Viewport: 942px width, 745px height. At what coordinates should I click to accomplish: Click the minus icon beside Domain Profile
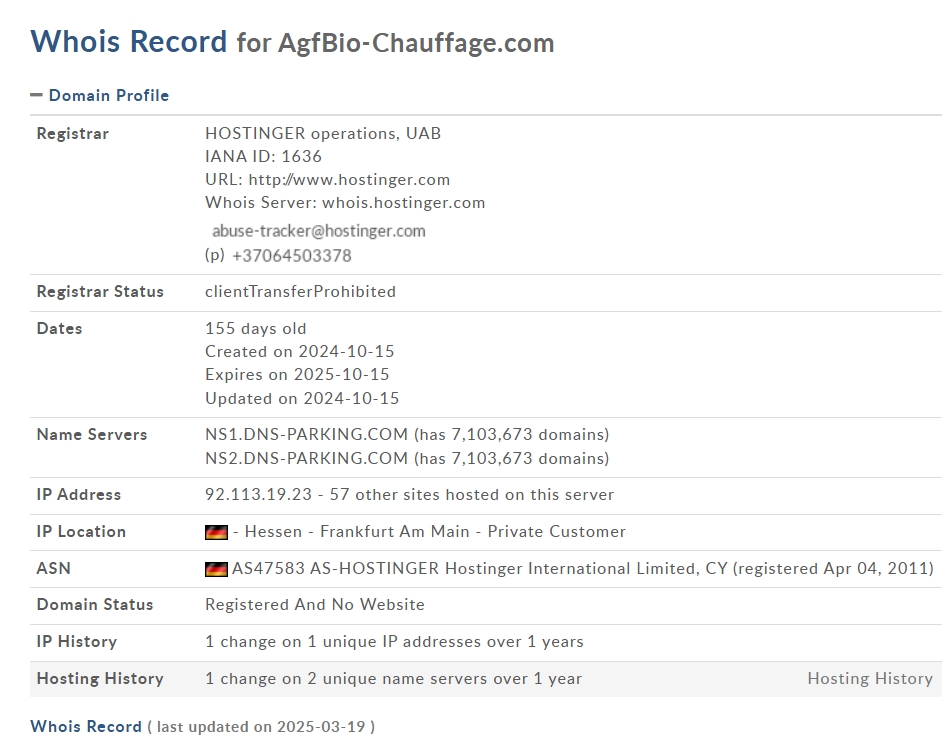(x=36, y=95)
